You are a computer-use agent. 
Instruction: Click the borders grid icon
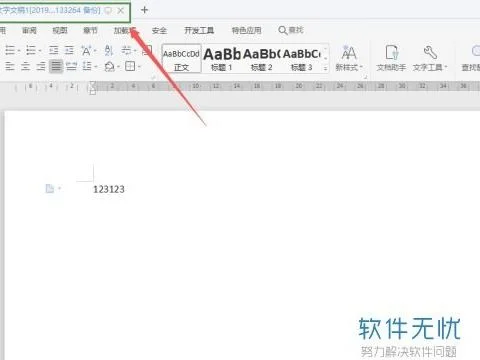tap(130, 66)
